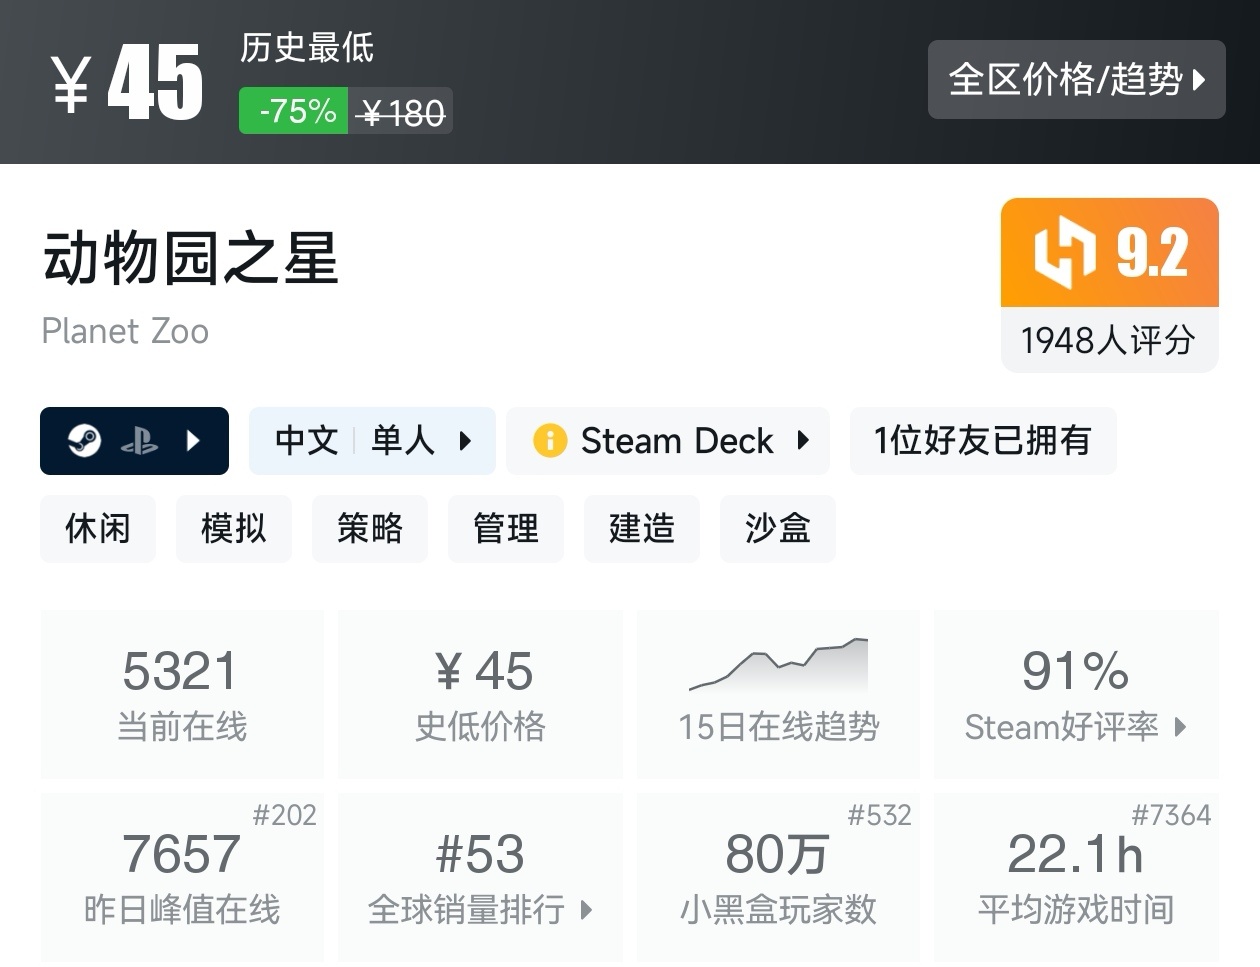Open the 全球销量排行 ranking
1260x967 pixels.
coord(480,909)
